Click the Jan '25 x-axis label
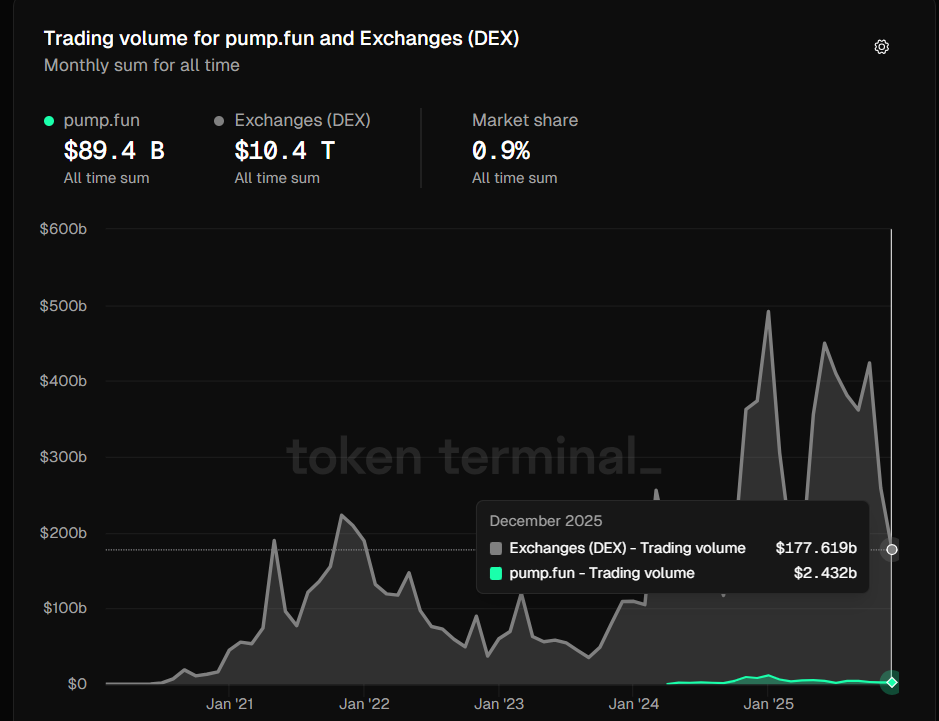The image size is (939, 721). [769, 704]
